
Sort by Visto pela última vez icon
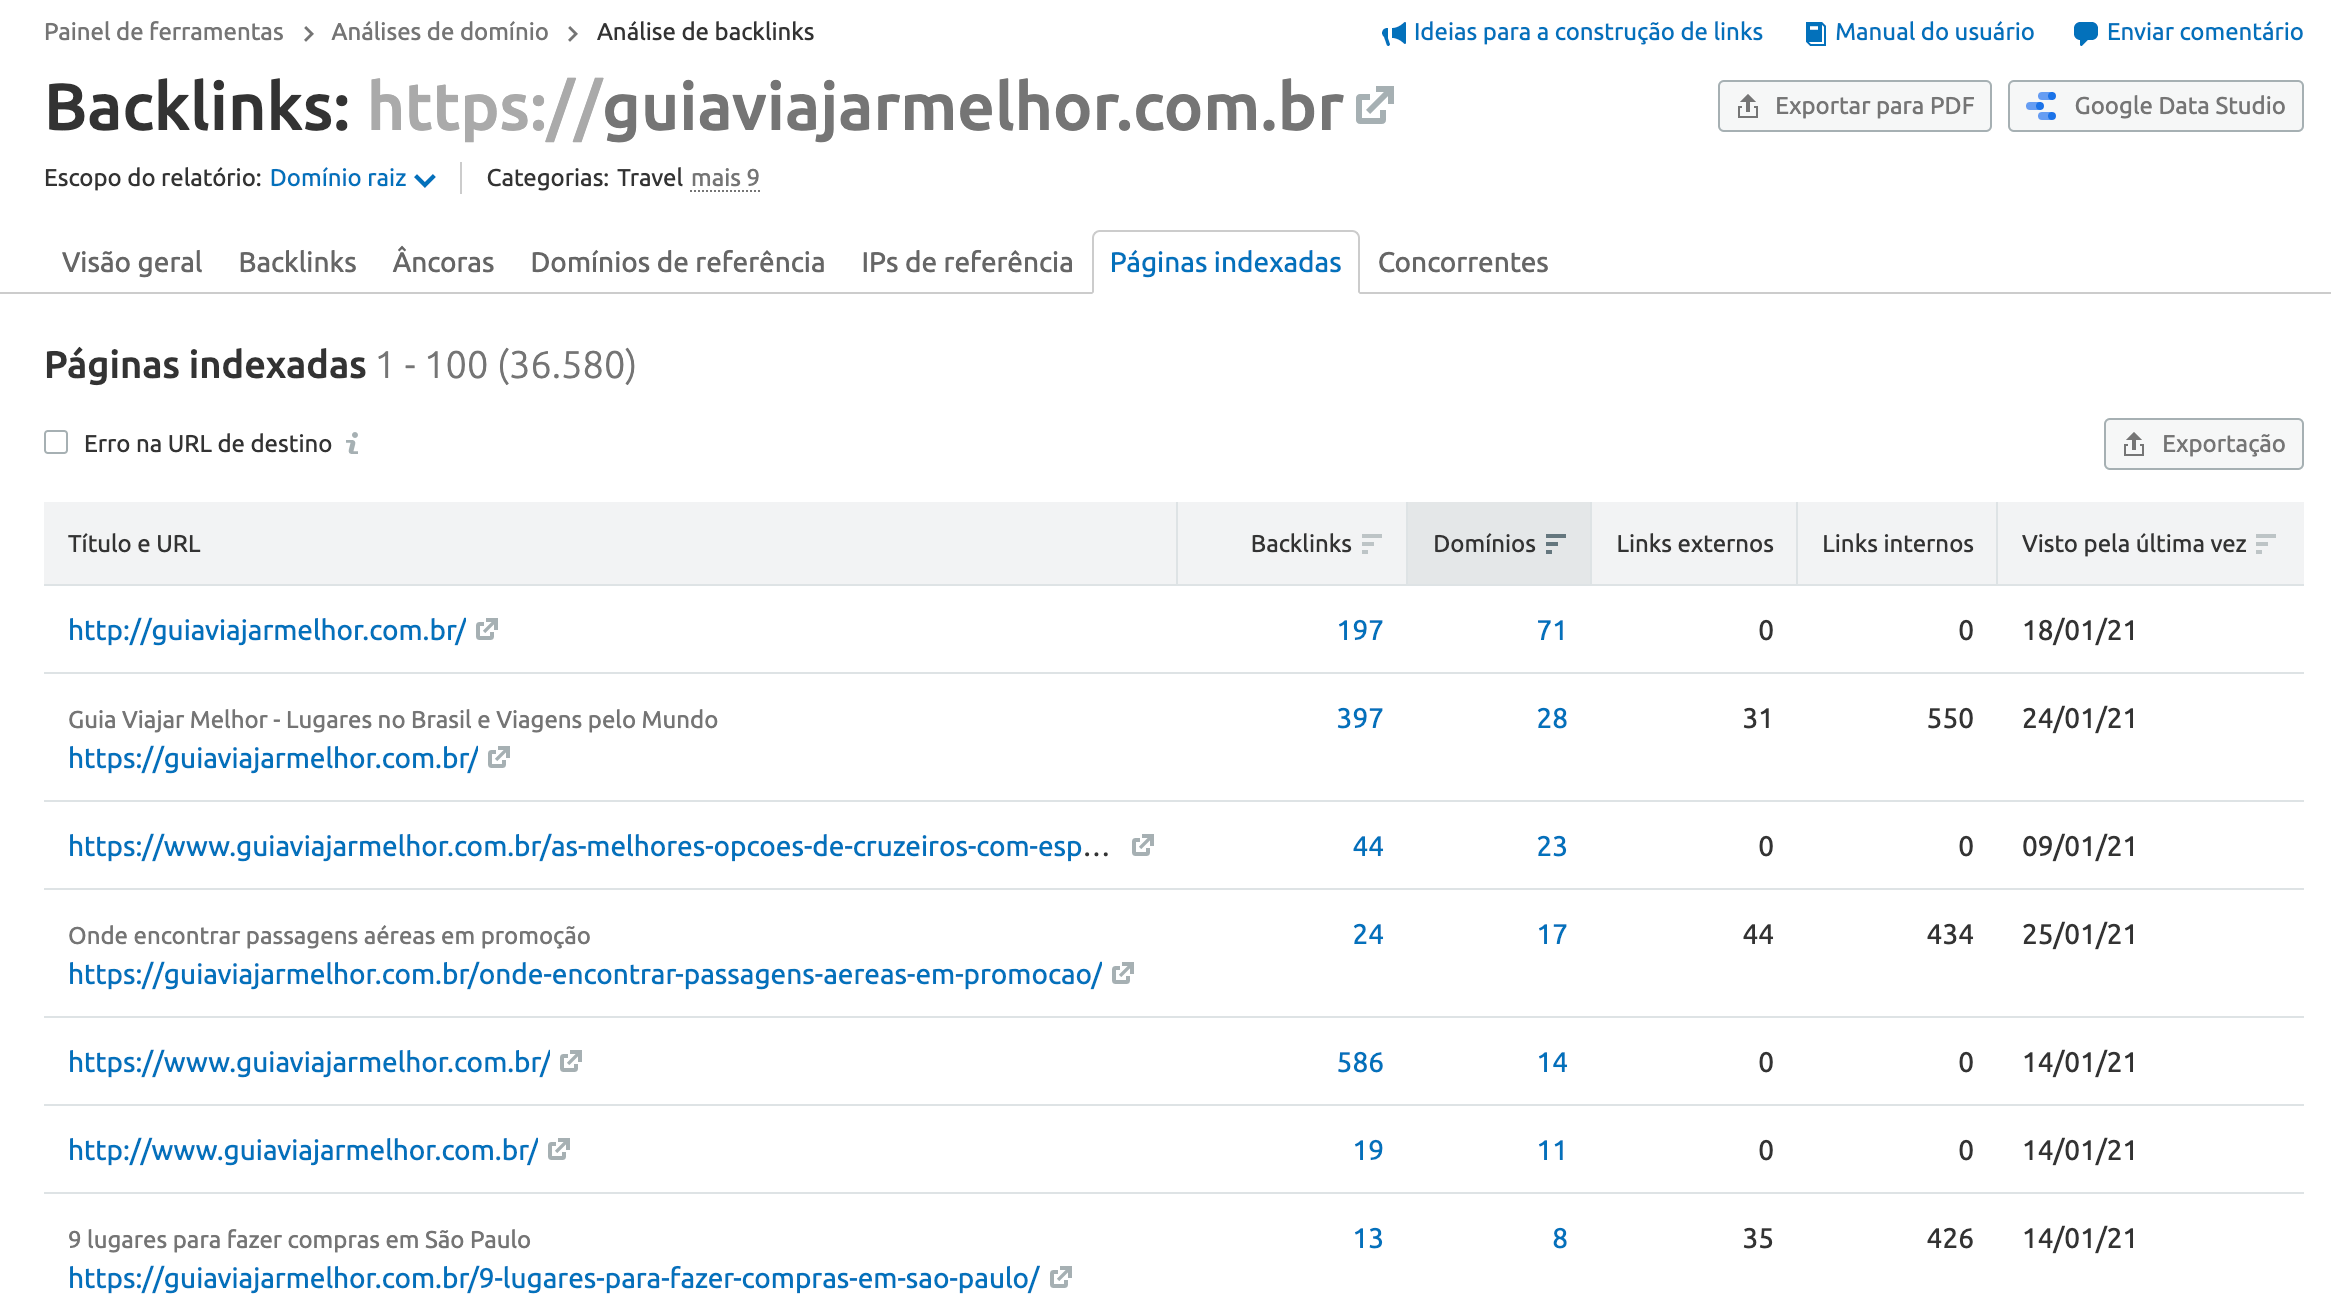click(2266, 543)
